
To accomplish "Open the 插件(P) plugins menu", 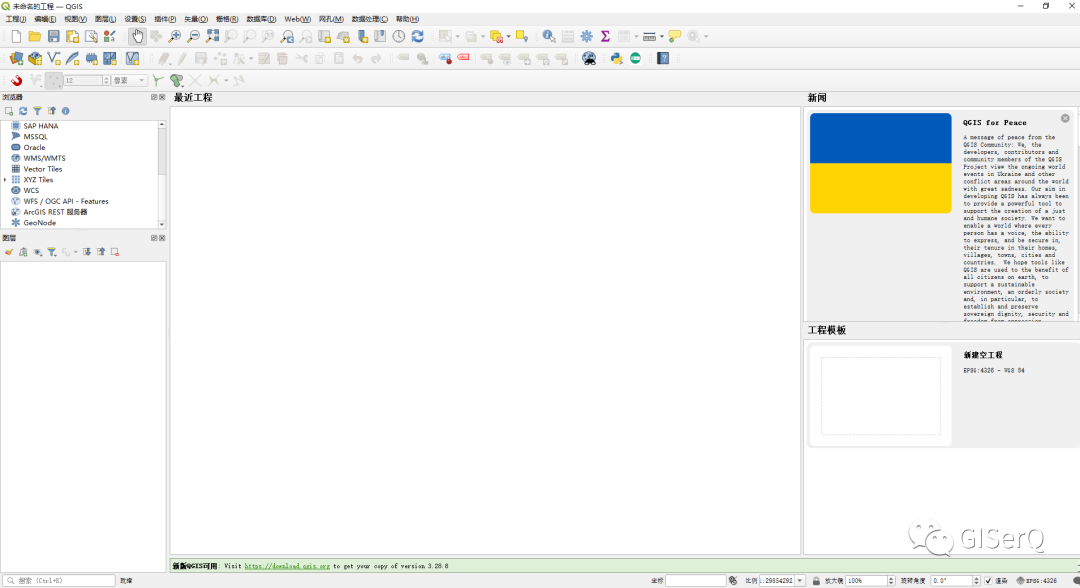I will pos(165,19).
